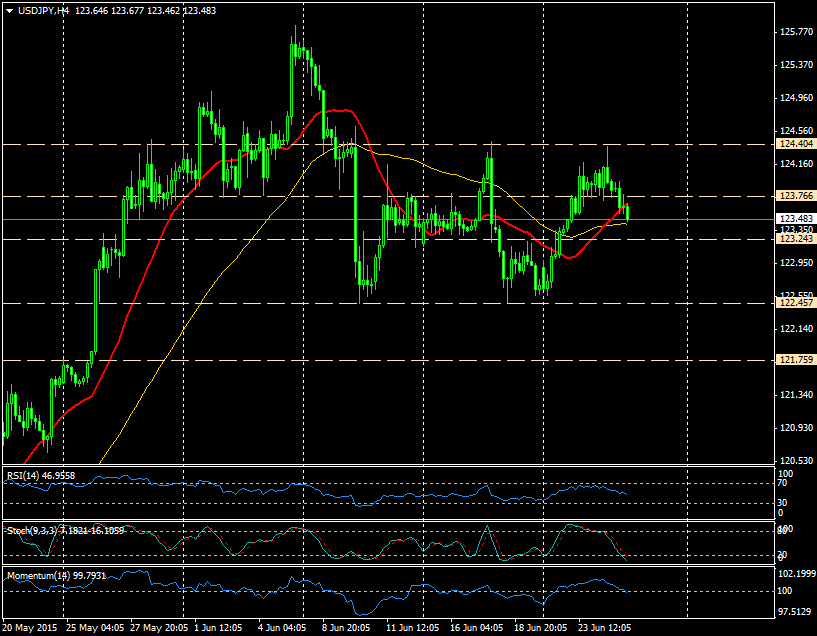Click the 125.770 price scale value

[794, 31]
